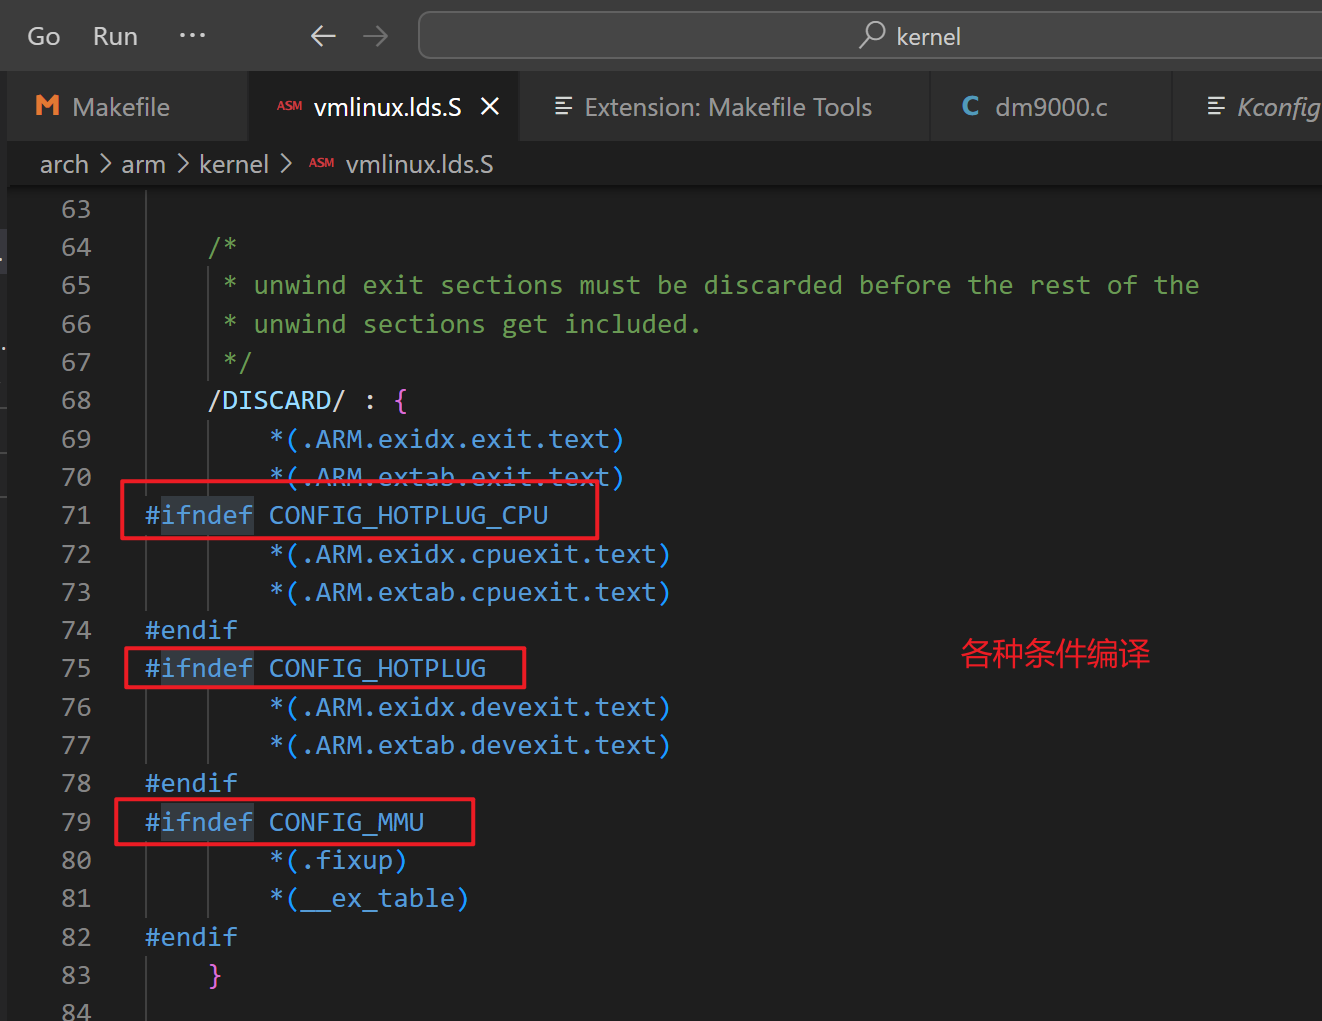This screenshot has width=1322, height=1021.
Task: Click ASM icon on vmlinux.lds.S tab
Action: click(x=289, y=106)
